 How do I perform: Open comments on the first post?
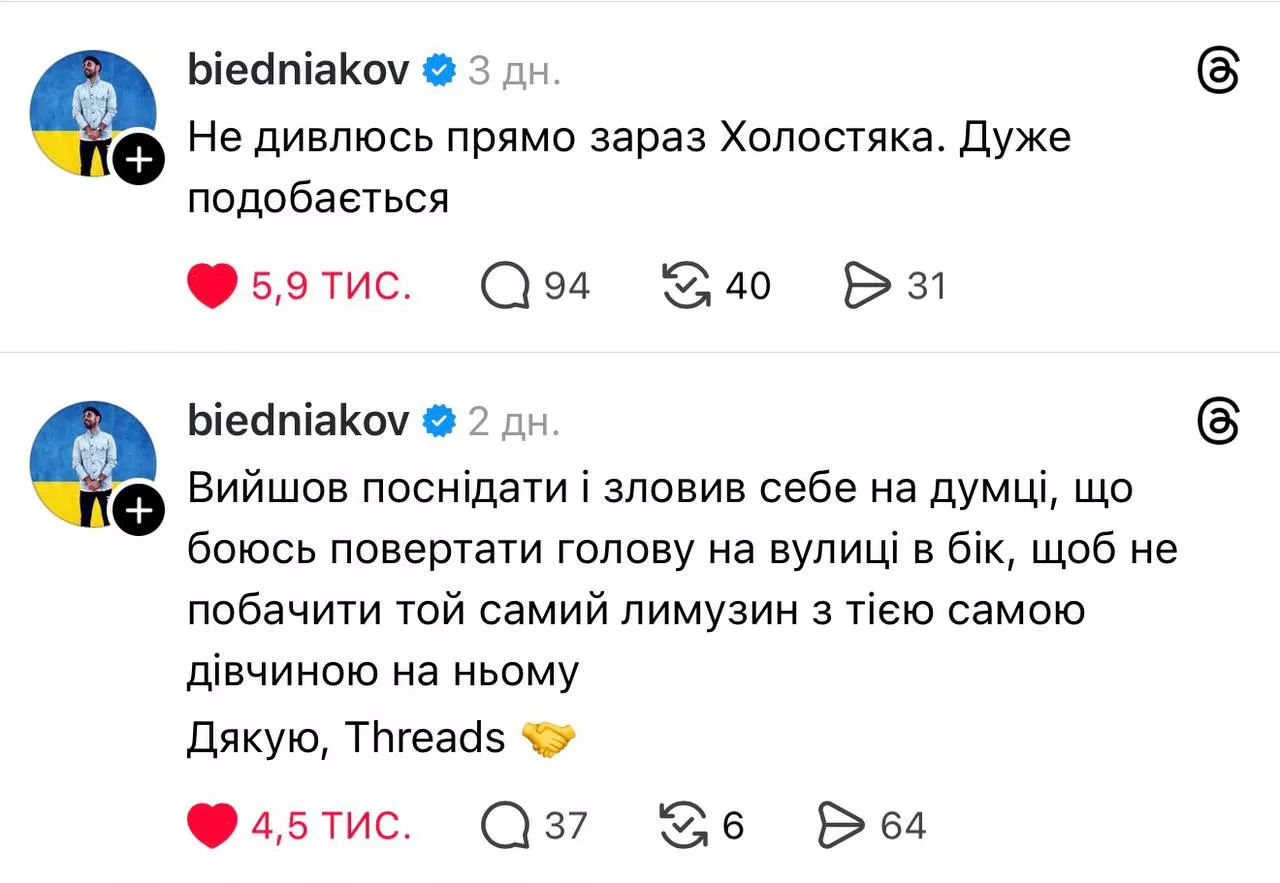506,287
